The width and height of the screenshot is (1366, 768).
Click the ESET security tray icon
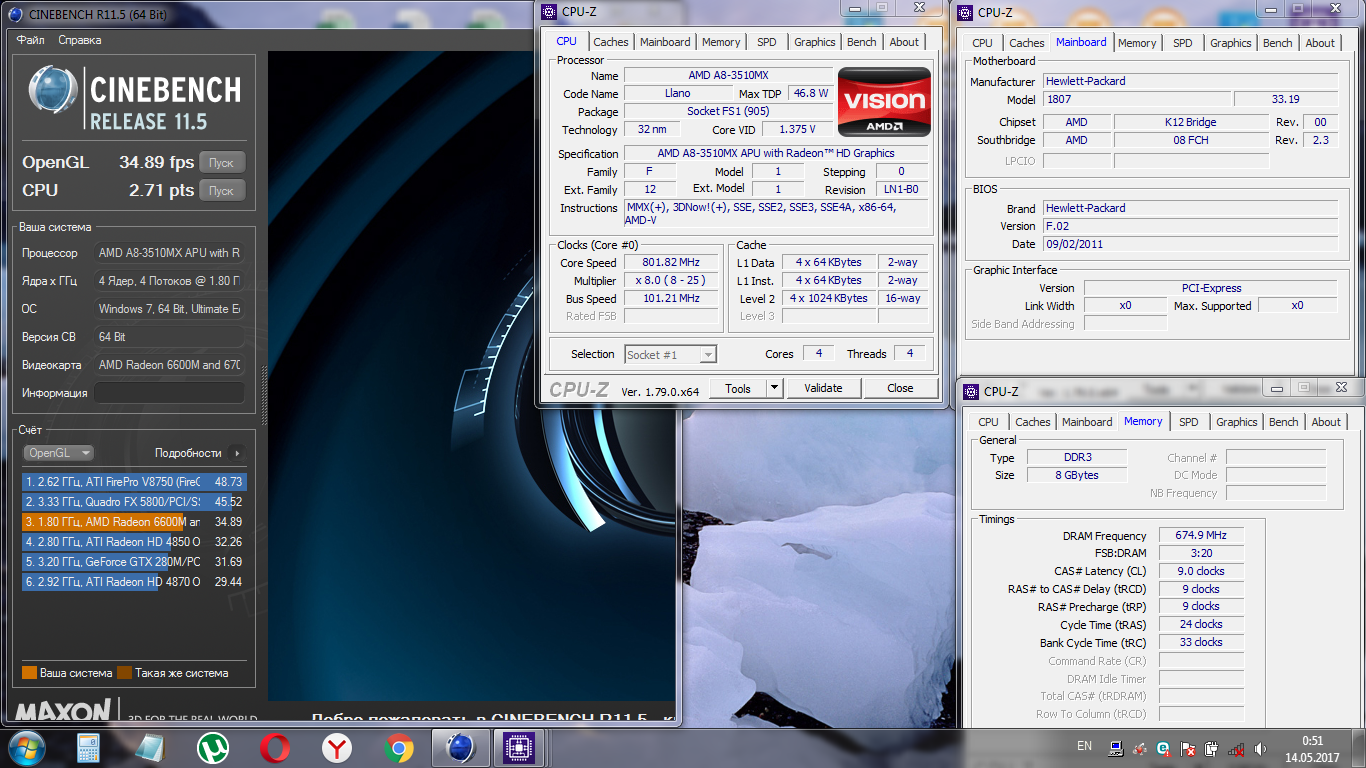pos(1163,747)
